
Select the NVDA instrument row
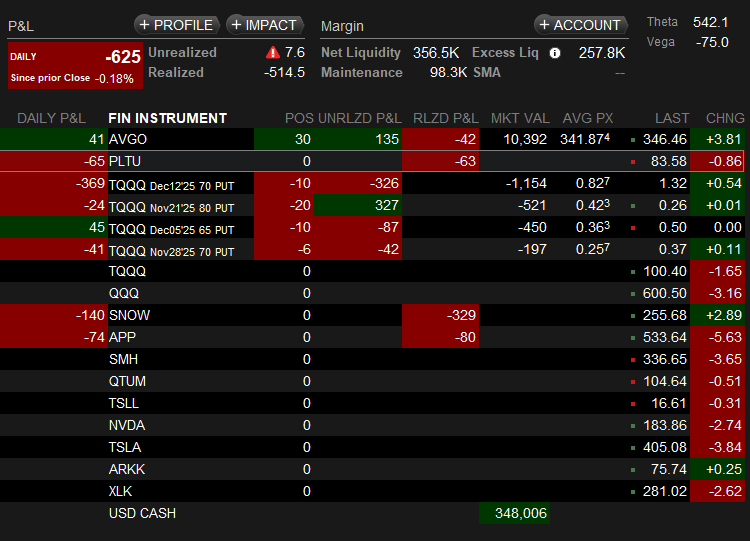point(372,425)
